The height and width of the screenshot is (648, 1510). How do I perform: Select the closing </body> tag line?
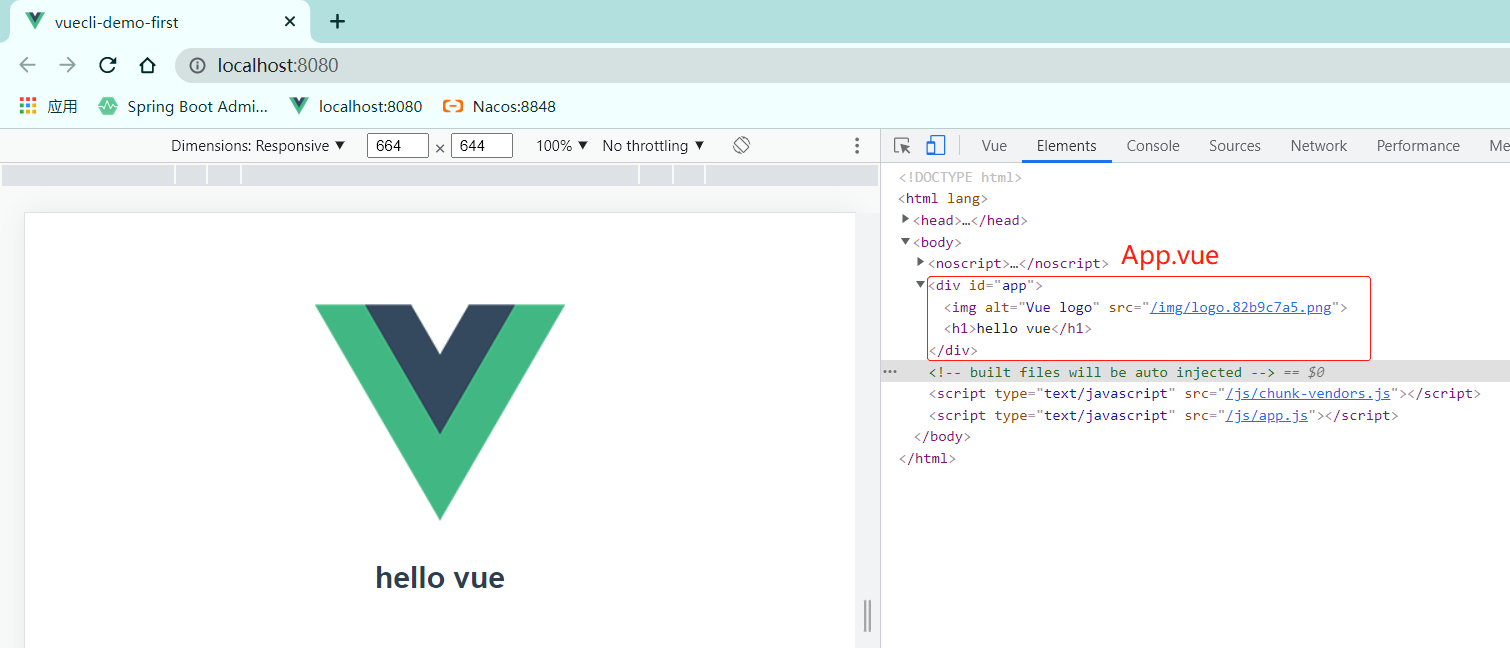coord(942,437)
